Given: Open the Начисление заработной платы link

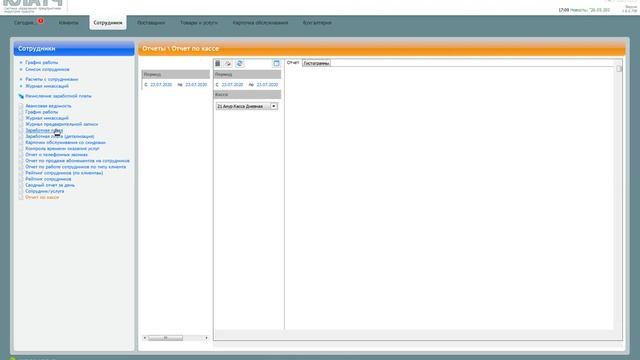Looking at the screenshot, I should coord(58,96).
